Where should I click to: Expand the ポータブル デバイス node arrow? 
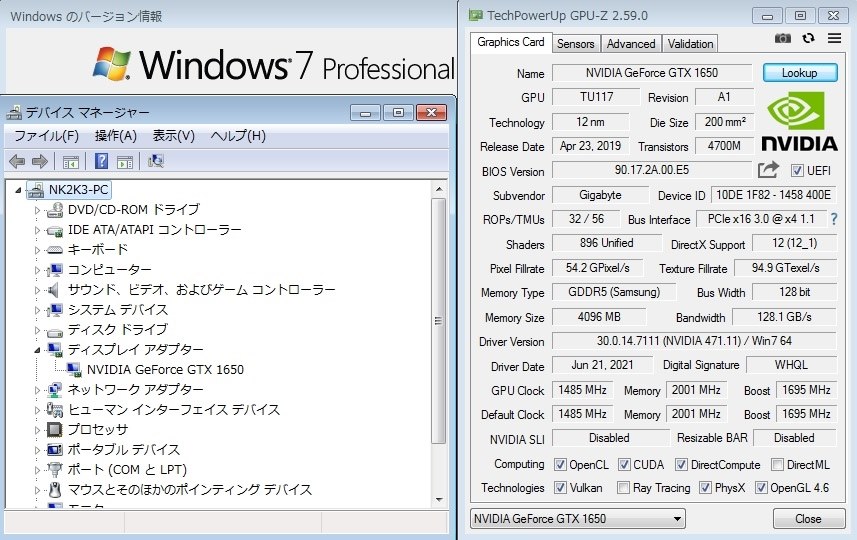pos(37,450)
